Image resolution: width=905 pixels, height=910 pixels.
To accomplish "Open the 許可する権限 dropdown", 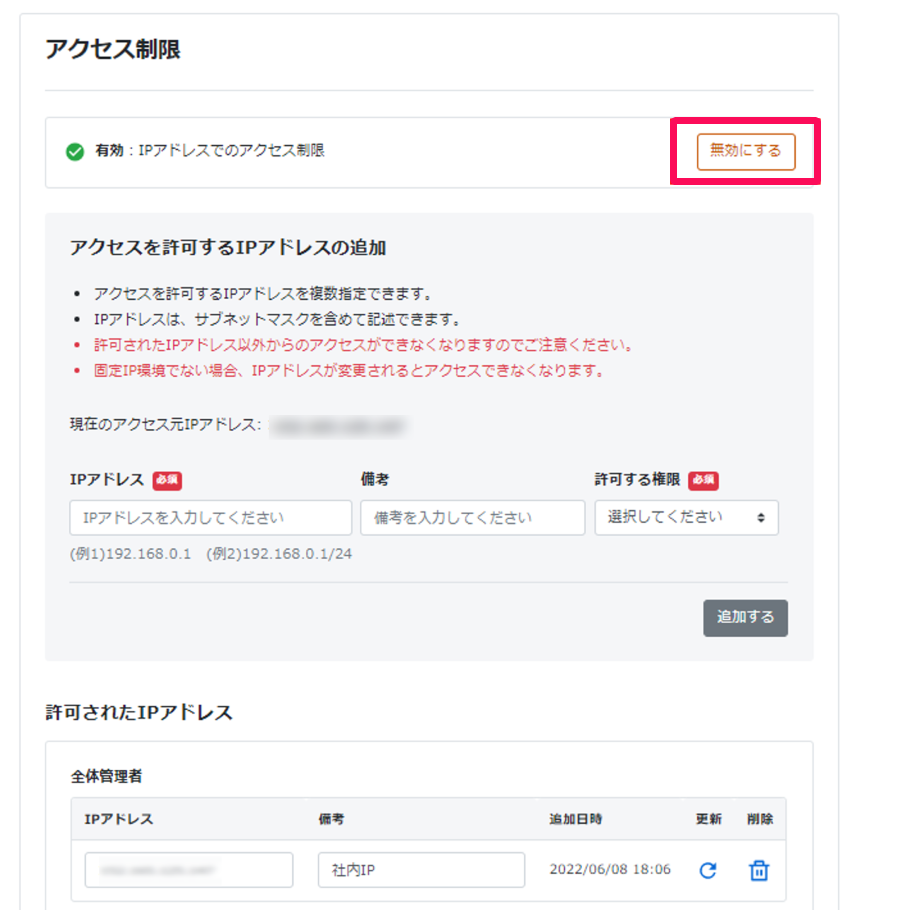I will (686, 517).
